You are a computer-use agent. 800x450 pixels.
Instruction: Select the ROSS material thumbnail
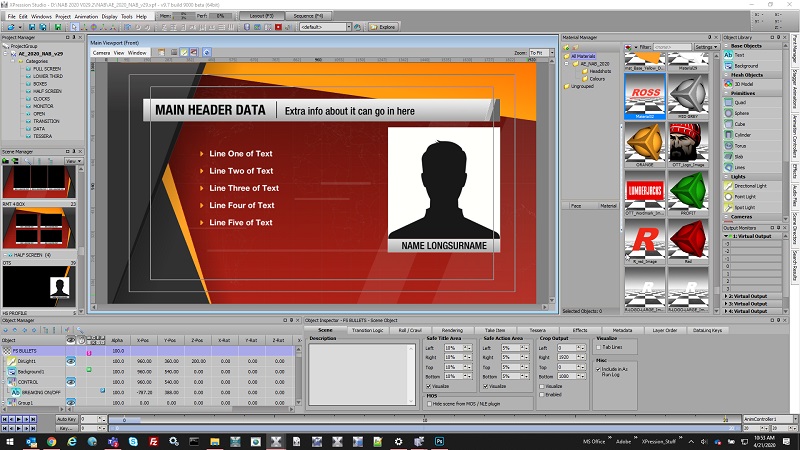pyautogui.click(x=645, y=95)
